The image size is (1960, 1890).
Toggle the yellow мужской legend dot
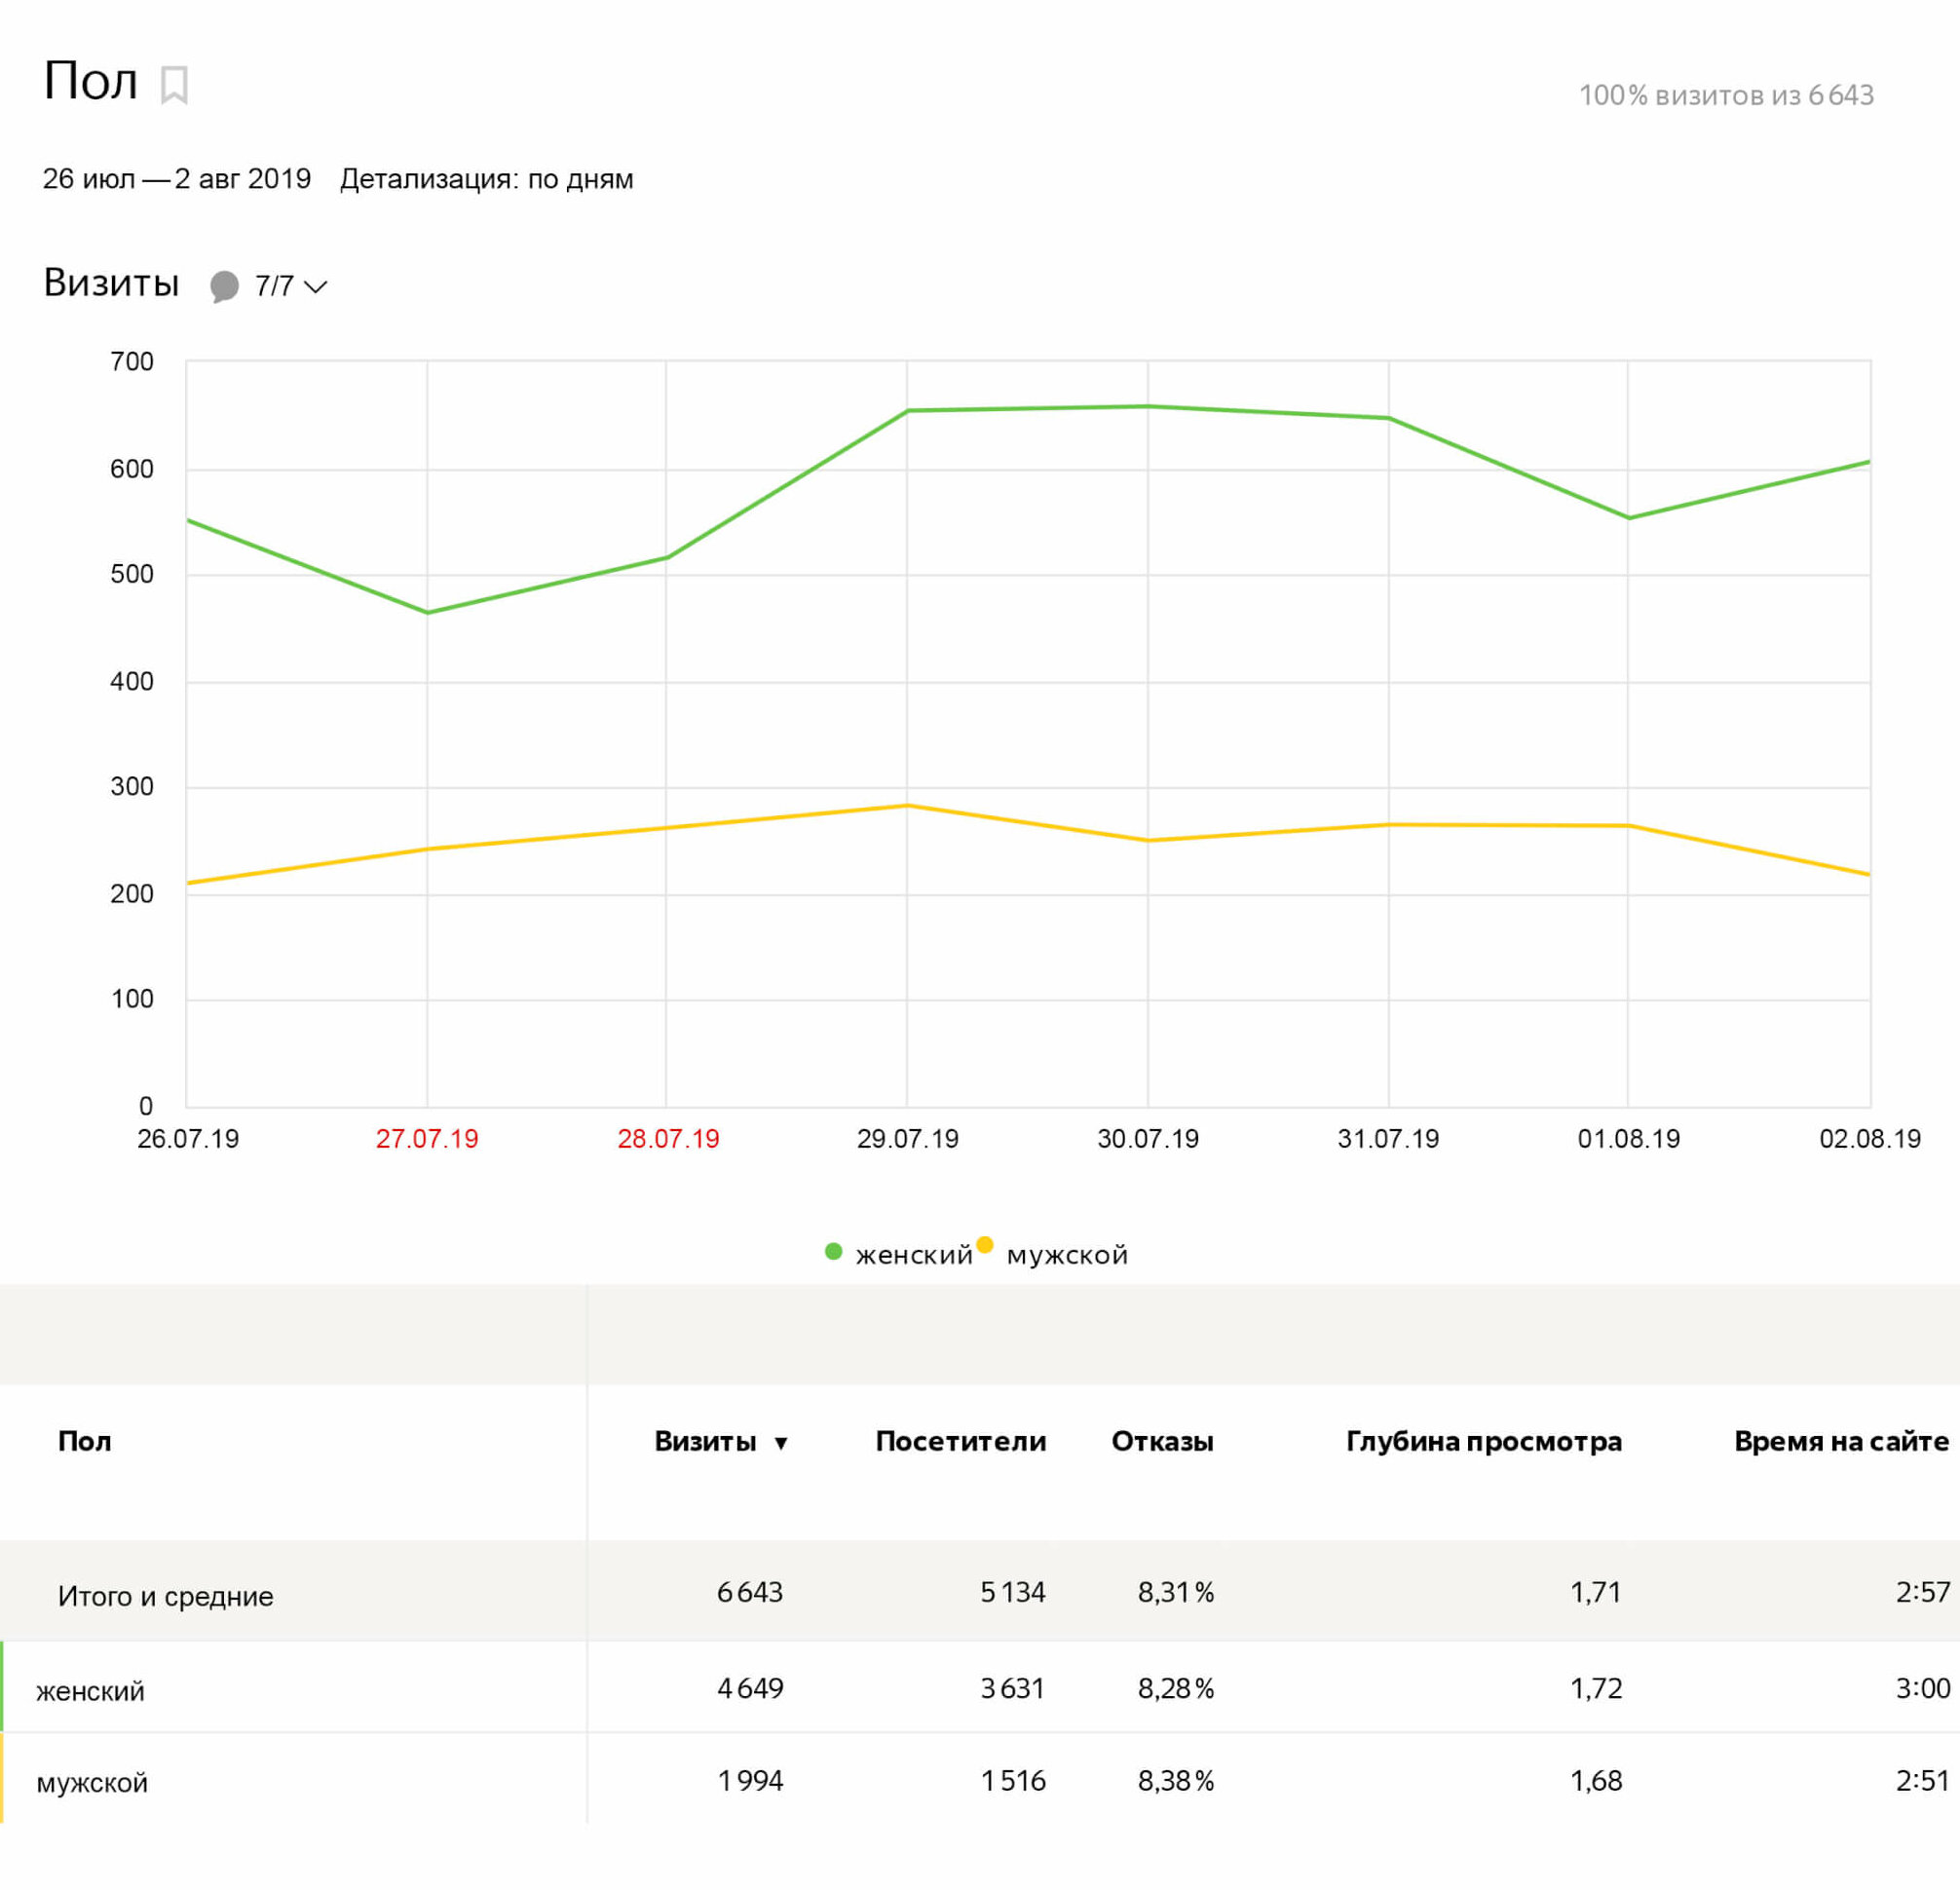click(985, 1245)
